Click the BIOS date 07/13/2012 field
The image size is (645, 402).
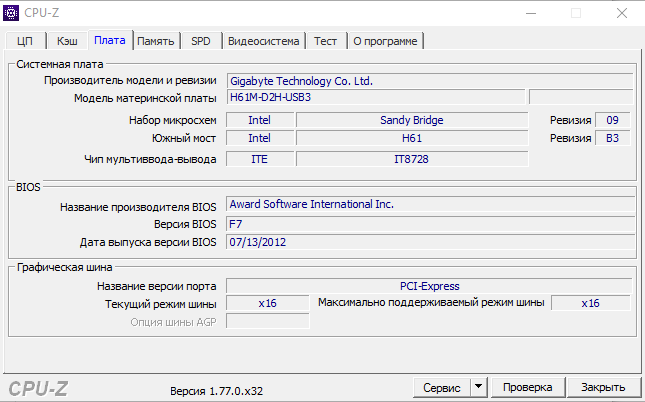coord(430,242)
